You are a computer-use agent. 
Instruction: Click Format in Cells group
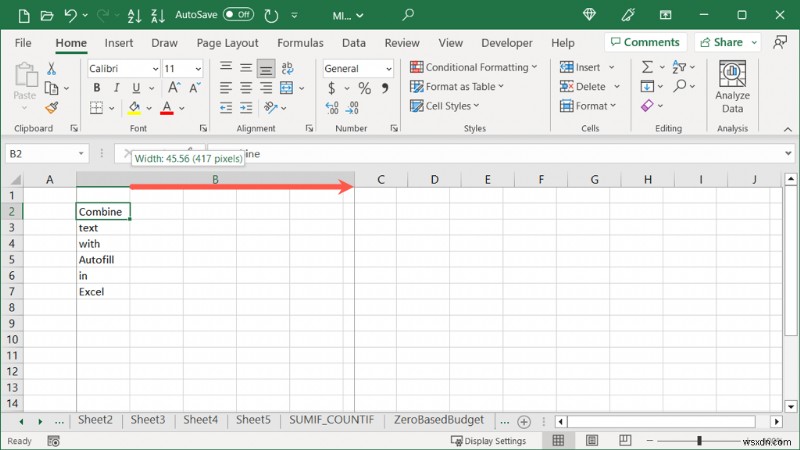point(588,106)
